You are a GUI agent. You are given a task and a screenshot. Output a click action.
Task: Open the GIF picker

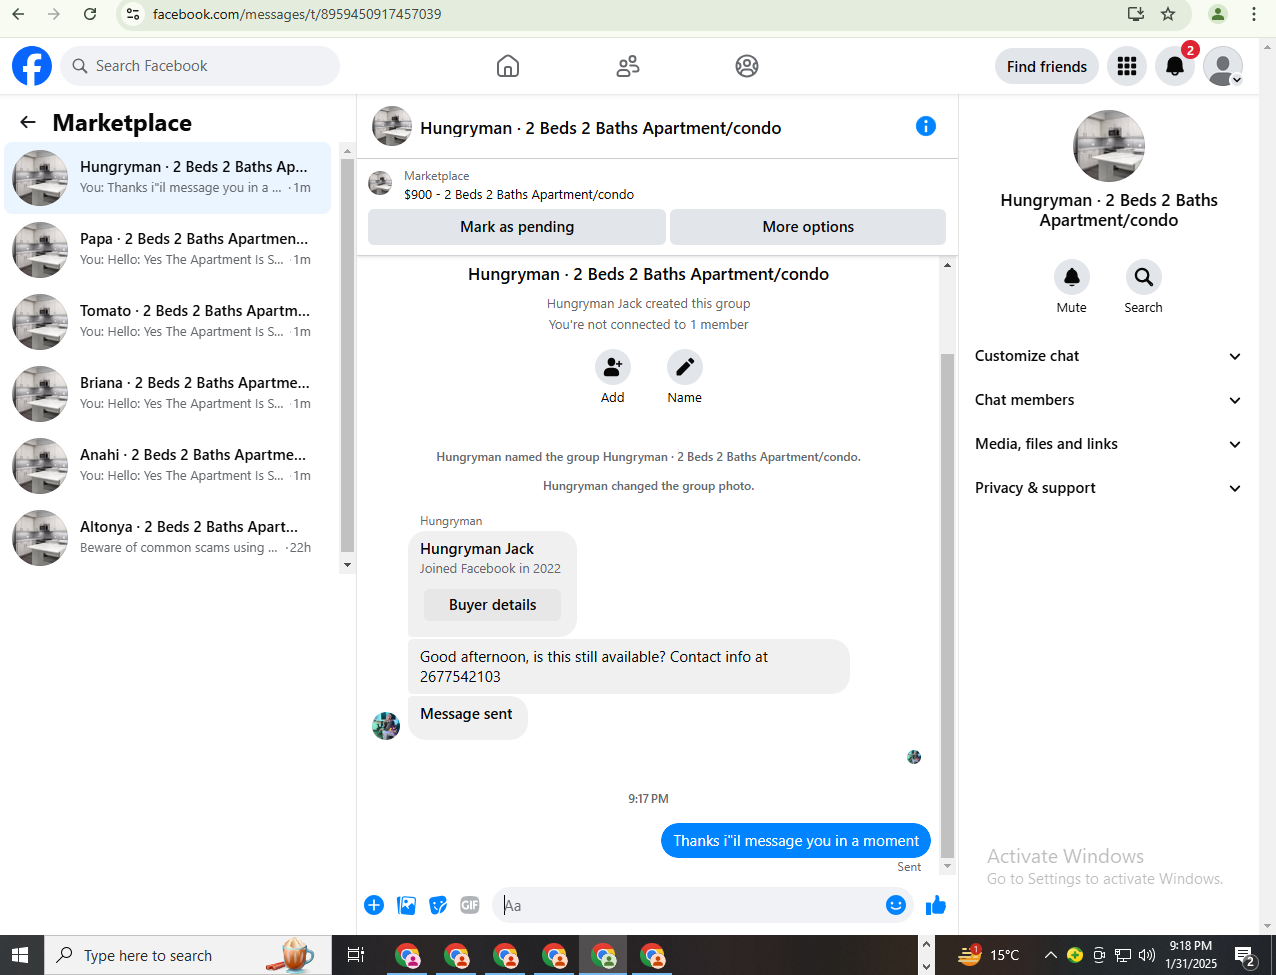470,905
